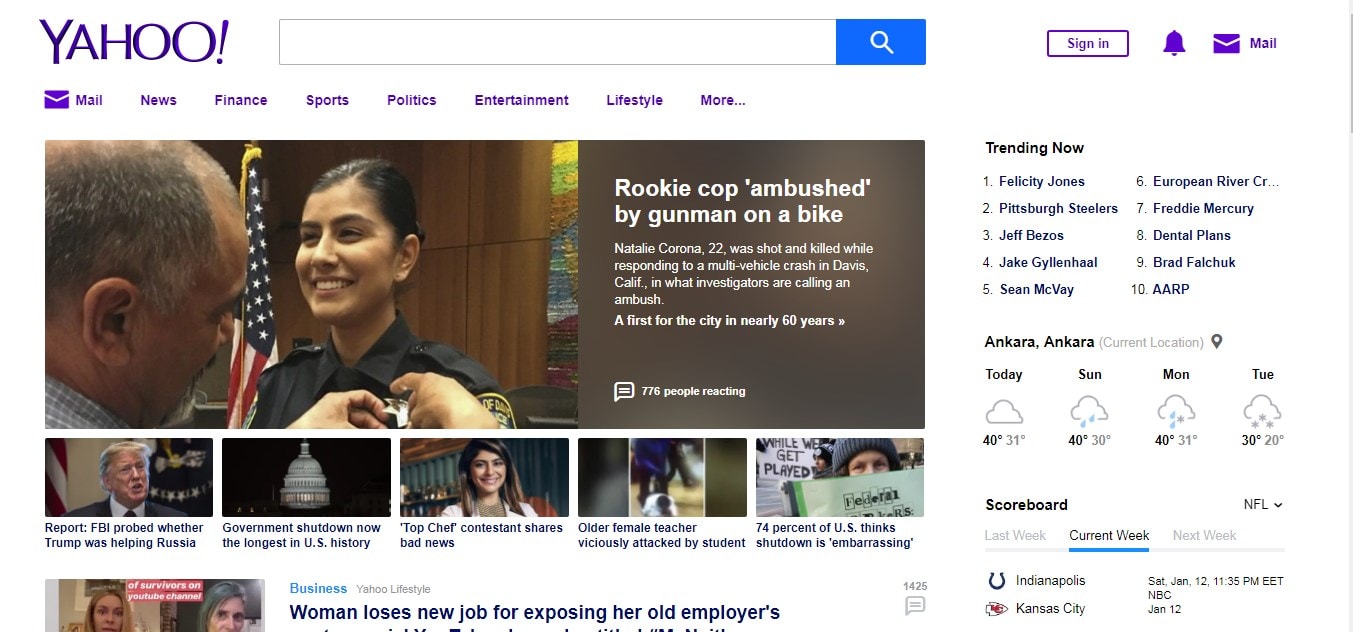1353x632 pixels.
Task: Open trending topic AARP
Action: [x=1171, y=289]
